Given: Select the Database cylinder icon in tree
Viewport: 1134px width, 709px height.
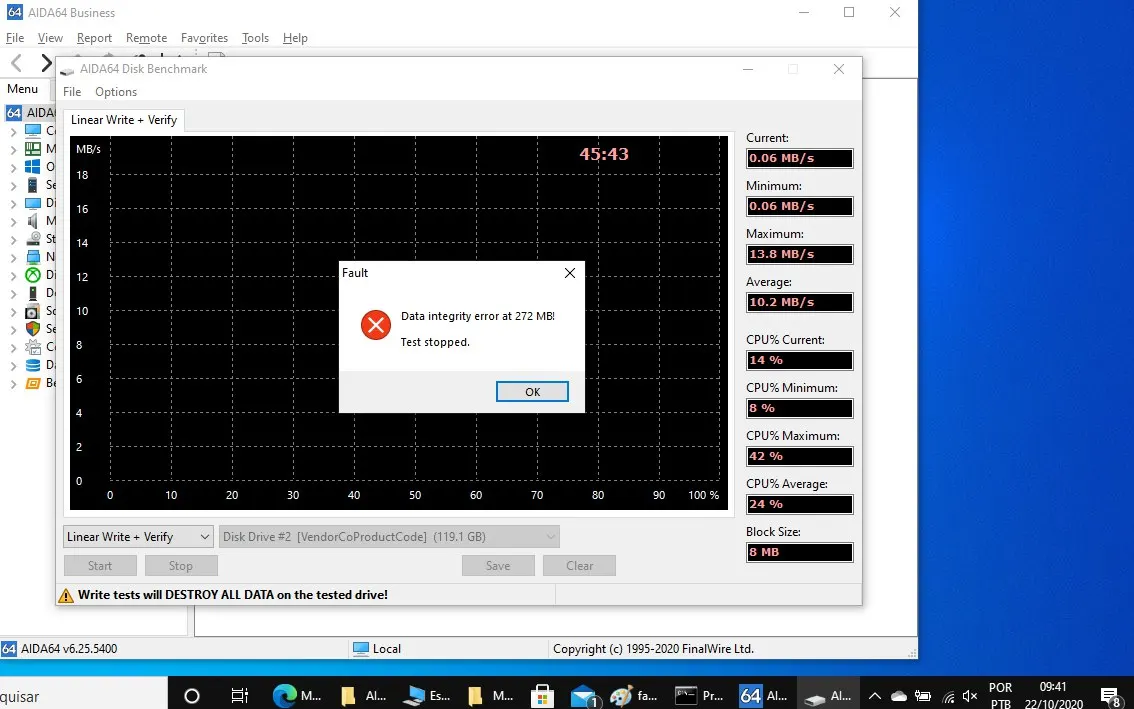Looking at the screenshot, I should [x=33, y=365].
